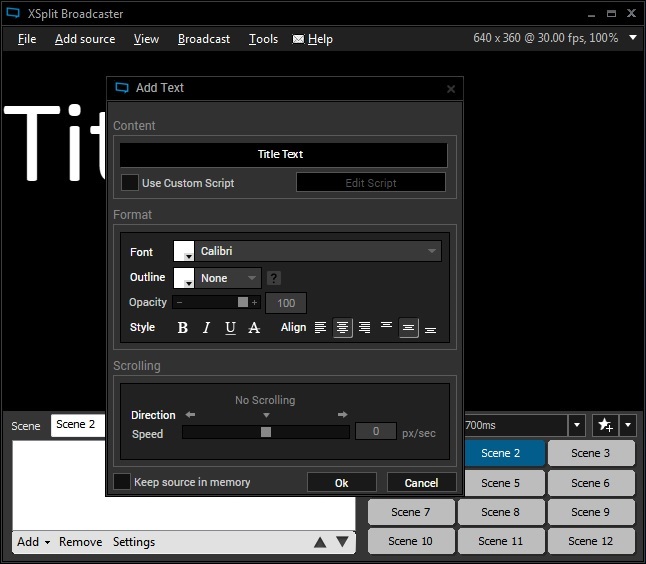
Task: Align text to the right
Action: [364, 328]
